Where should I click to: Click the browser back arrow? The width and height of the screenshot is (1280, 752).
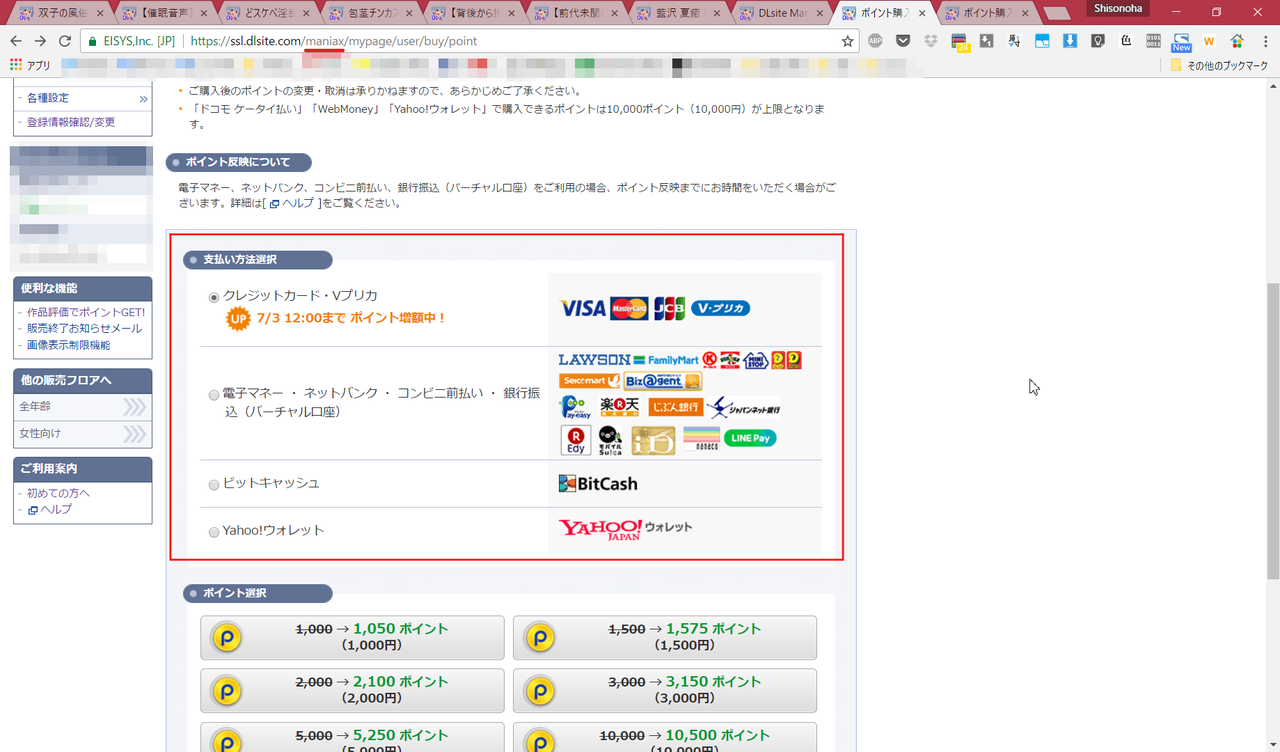[x=15, y=41]
